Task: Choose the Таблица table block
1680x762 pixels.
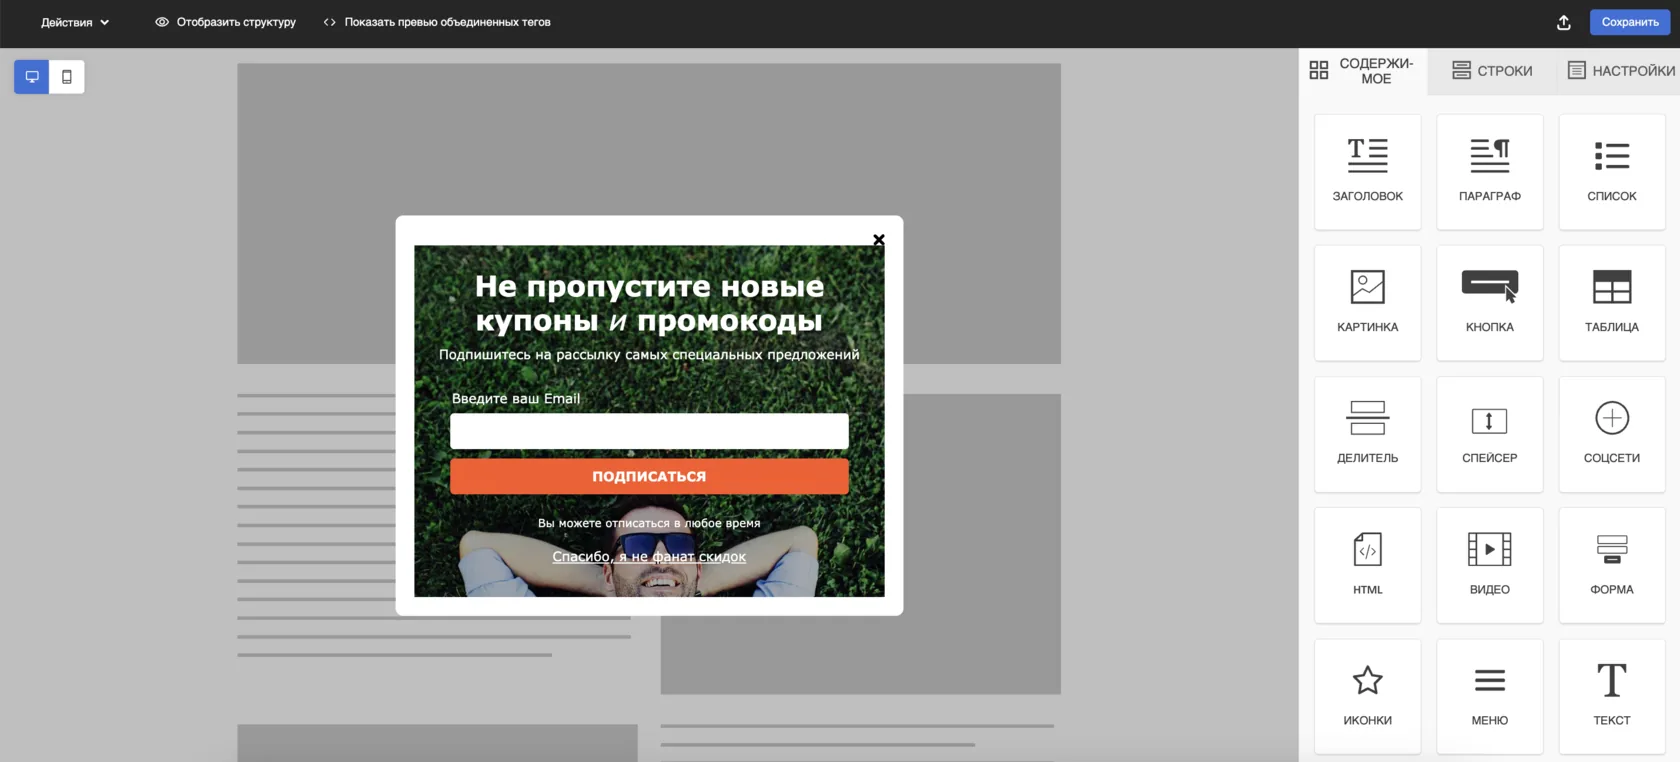Action: 1611,302
